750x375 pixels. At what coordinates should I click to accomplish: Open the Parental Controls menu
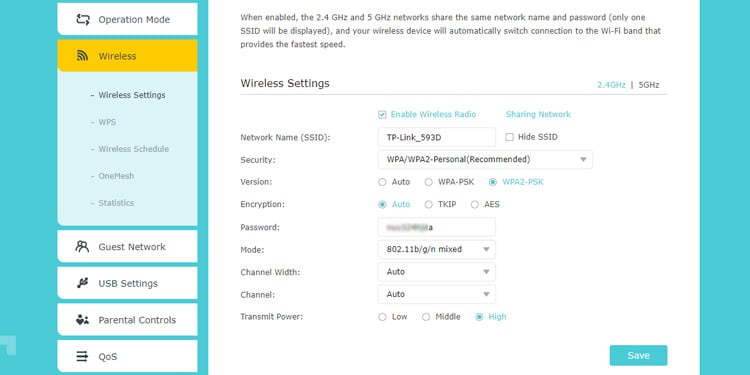(x=127, y=320)
